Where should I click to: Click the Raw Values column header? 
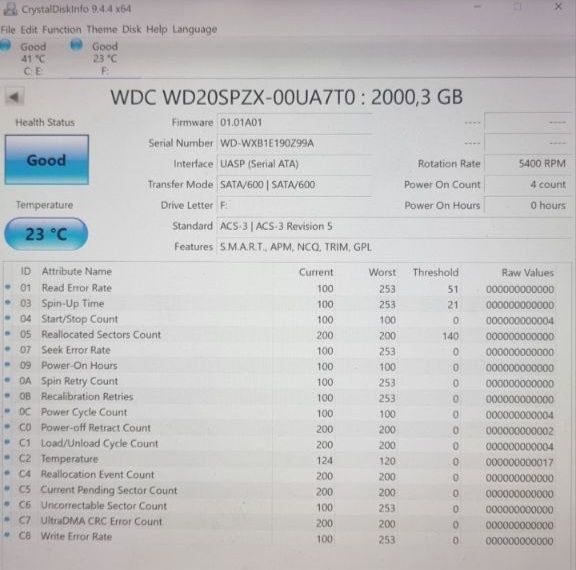tap(528, 273)
